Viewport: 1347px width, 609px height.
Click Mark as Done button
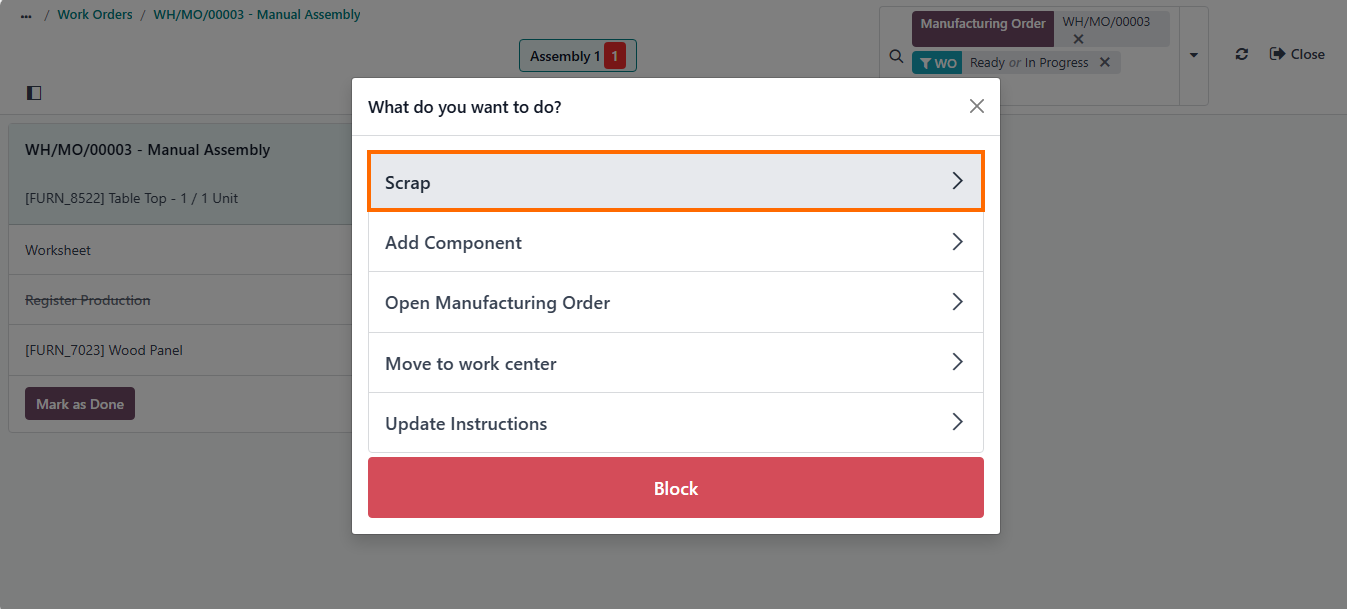coord(80,404)
